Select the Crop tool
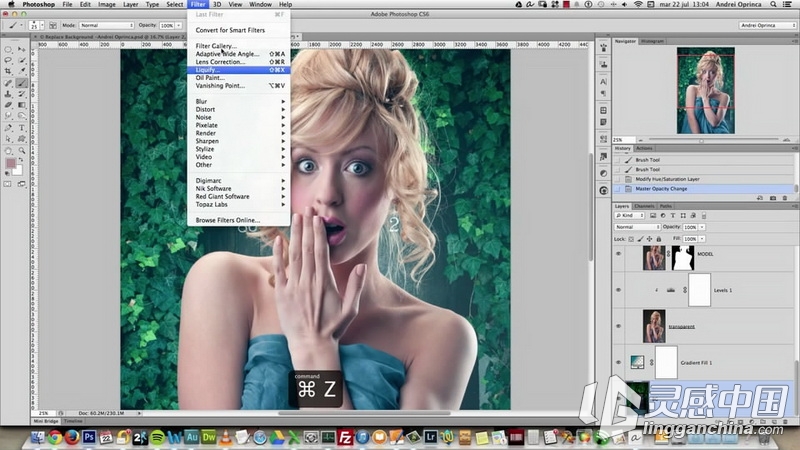The image size is (800, 450). point(8,71)
